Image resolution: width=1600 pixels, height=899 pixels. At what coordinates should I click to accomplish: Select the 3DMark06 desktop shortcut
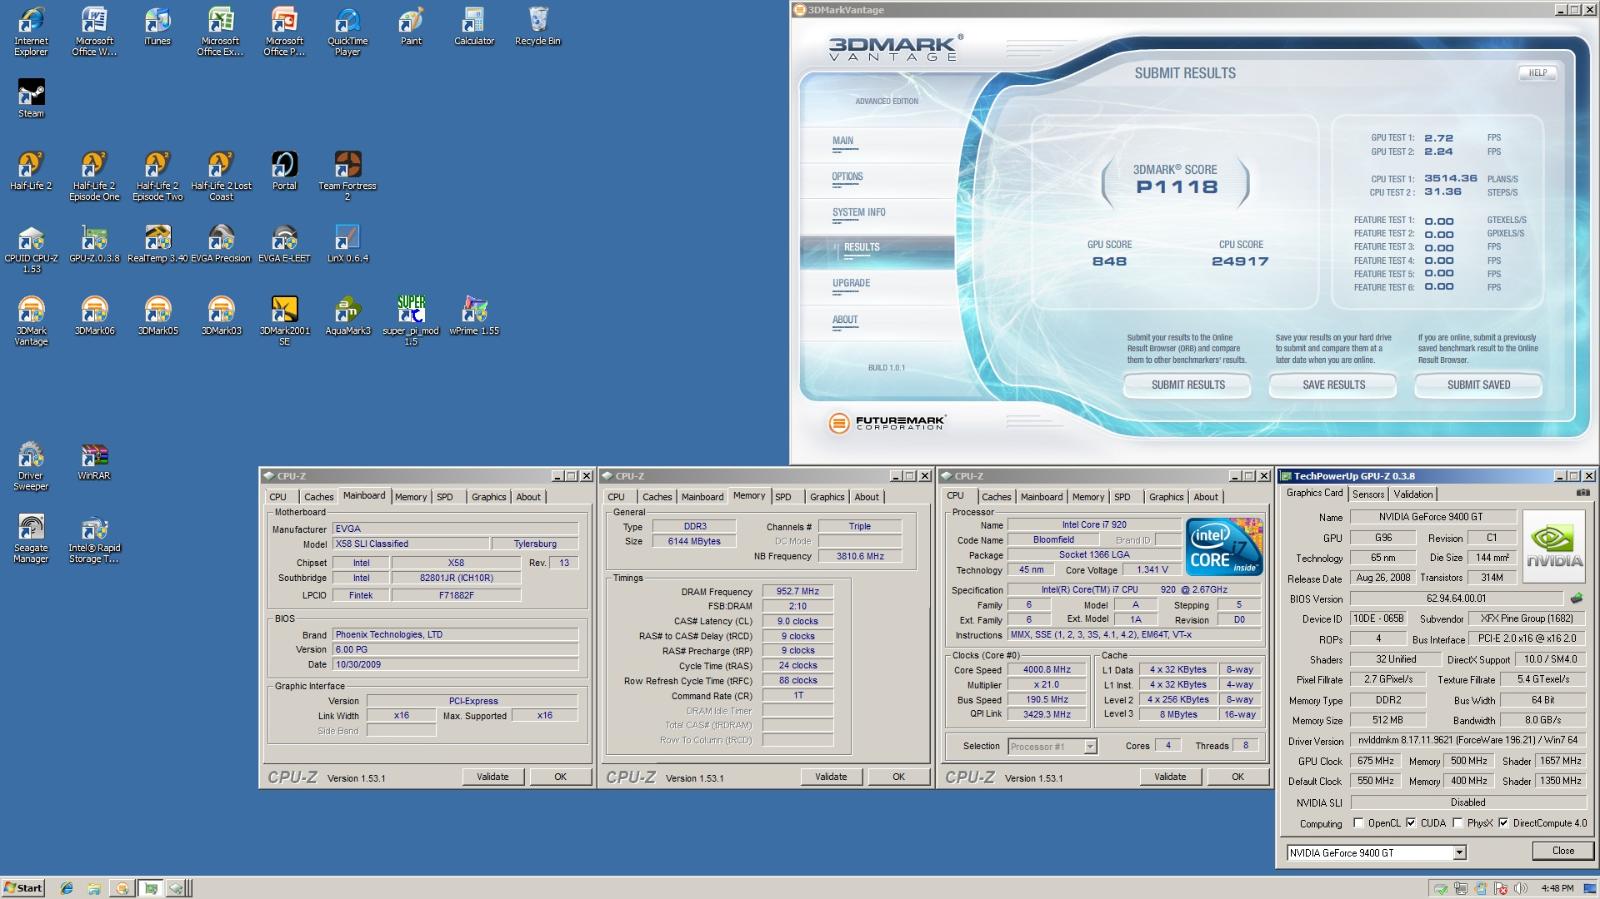[x=94, y=316]
